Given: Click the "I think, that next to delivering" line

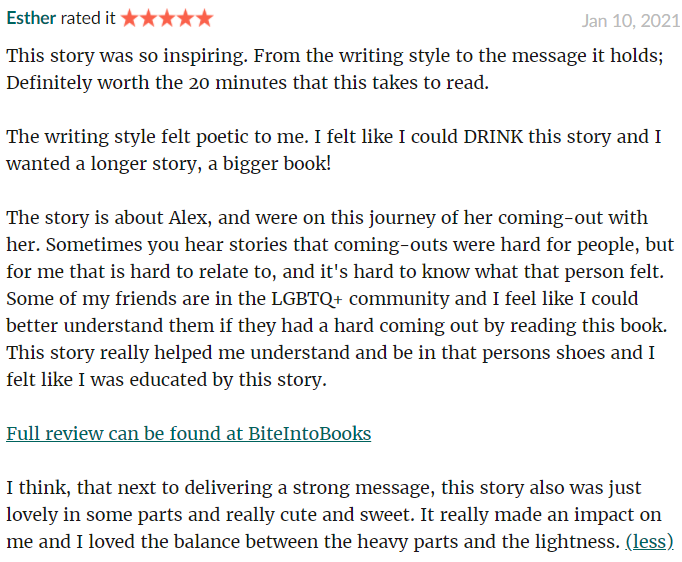Looking at the screenshot, I should (140, 488).
